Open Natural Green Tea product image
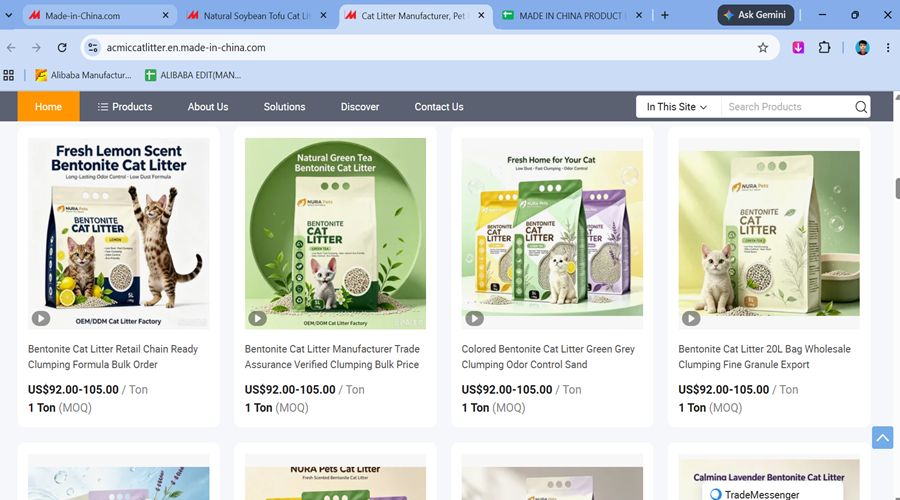The height and width of the screenshot is (500, 900). [x=335, y=234]
